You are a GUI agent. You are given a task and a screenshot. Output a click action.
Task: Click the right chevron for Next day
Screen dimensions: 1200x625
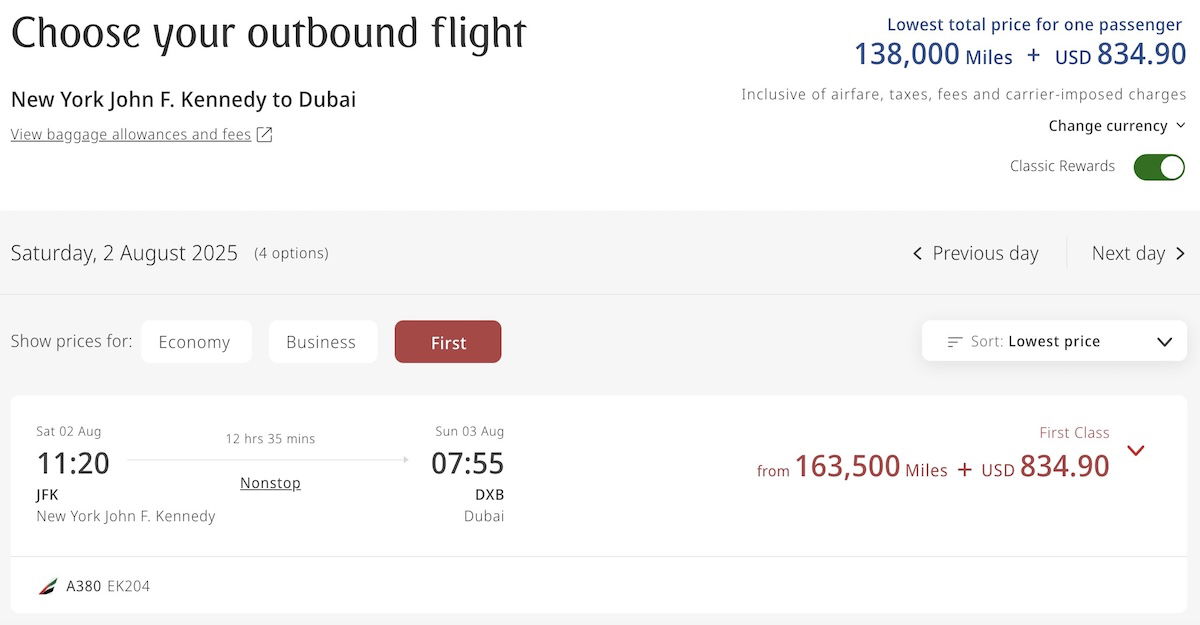[1181, 254]
